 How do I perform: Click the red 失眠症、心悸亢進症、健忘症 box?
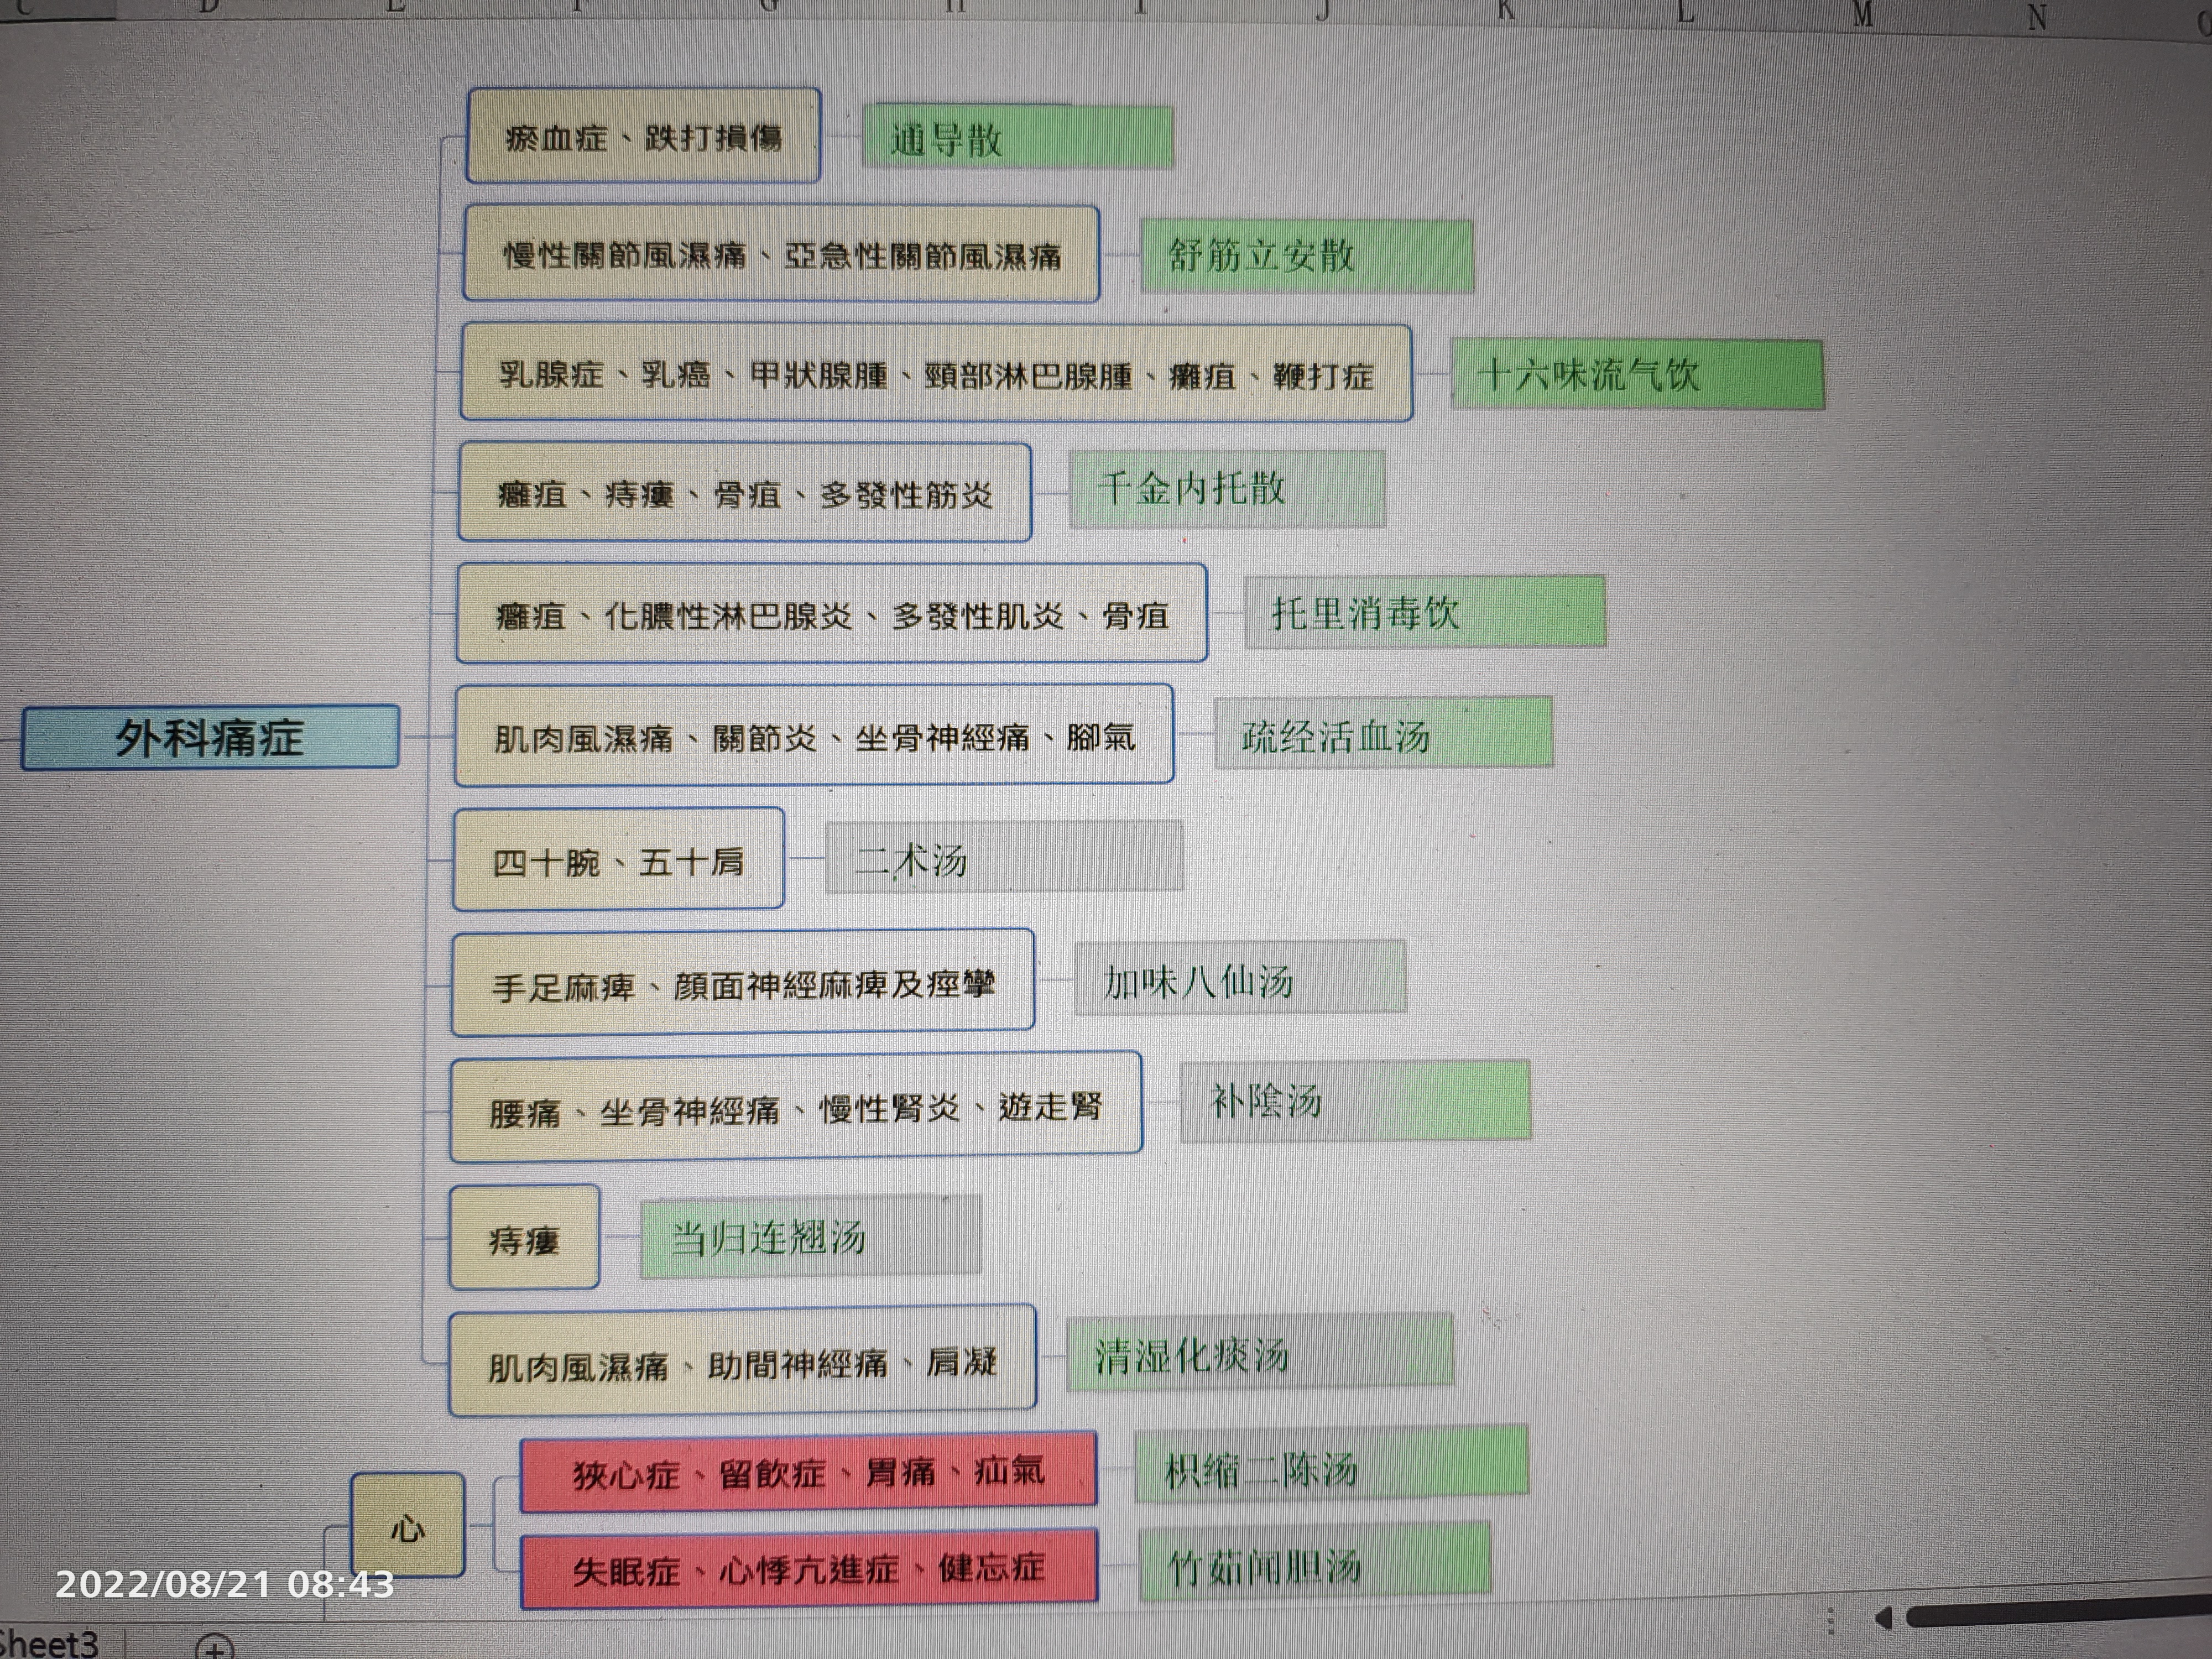point(809,1568)
